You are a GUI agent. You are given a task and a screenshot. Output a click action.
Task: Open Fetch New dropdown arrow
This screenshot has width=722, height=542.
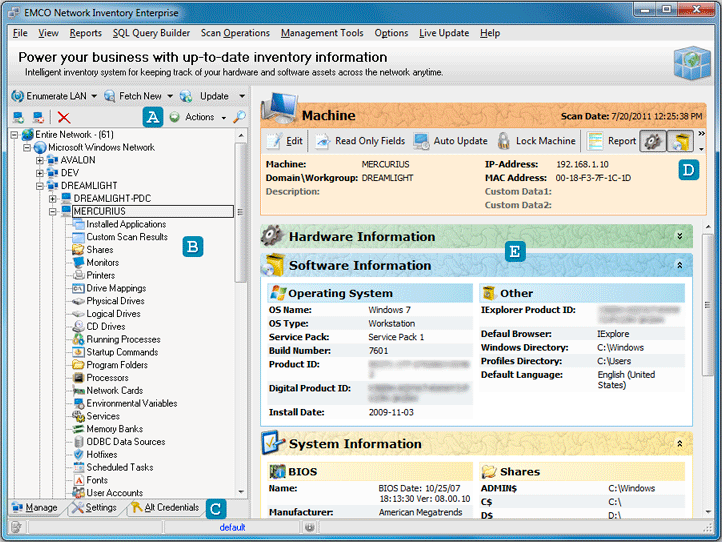point(170,96)
